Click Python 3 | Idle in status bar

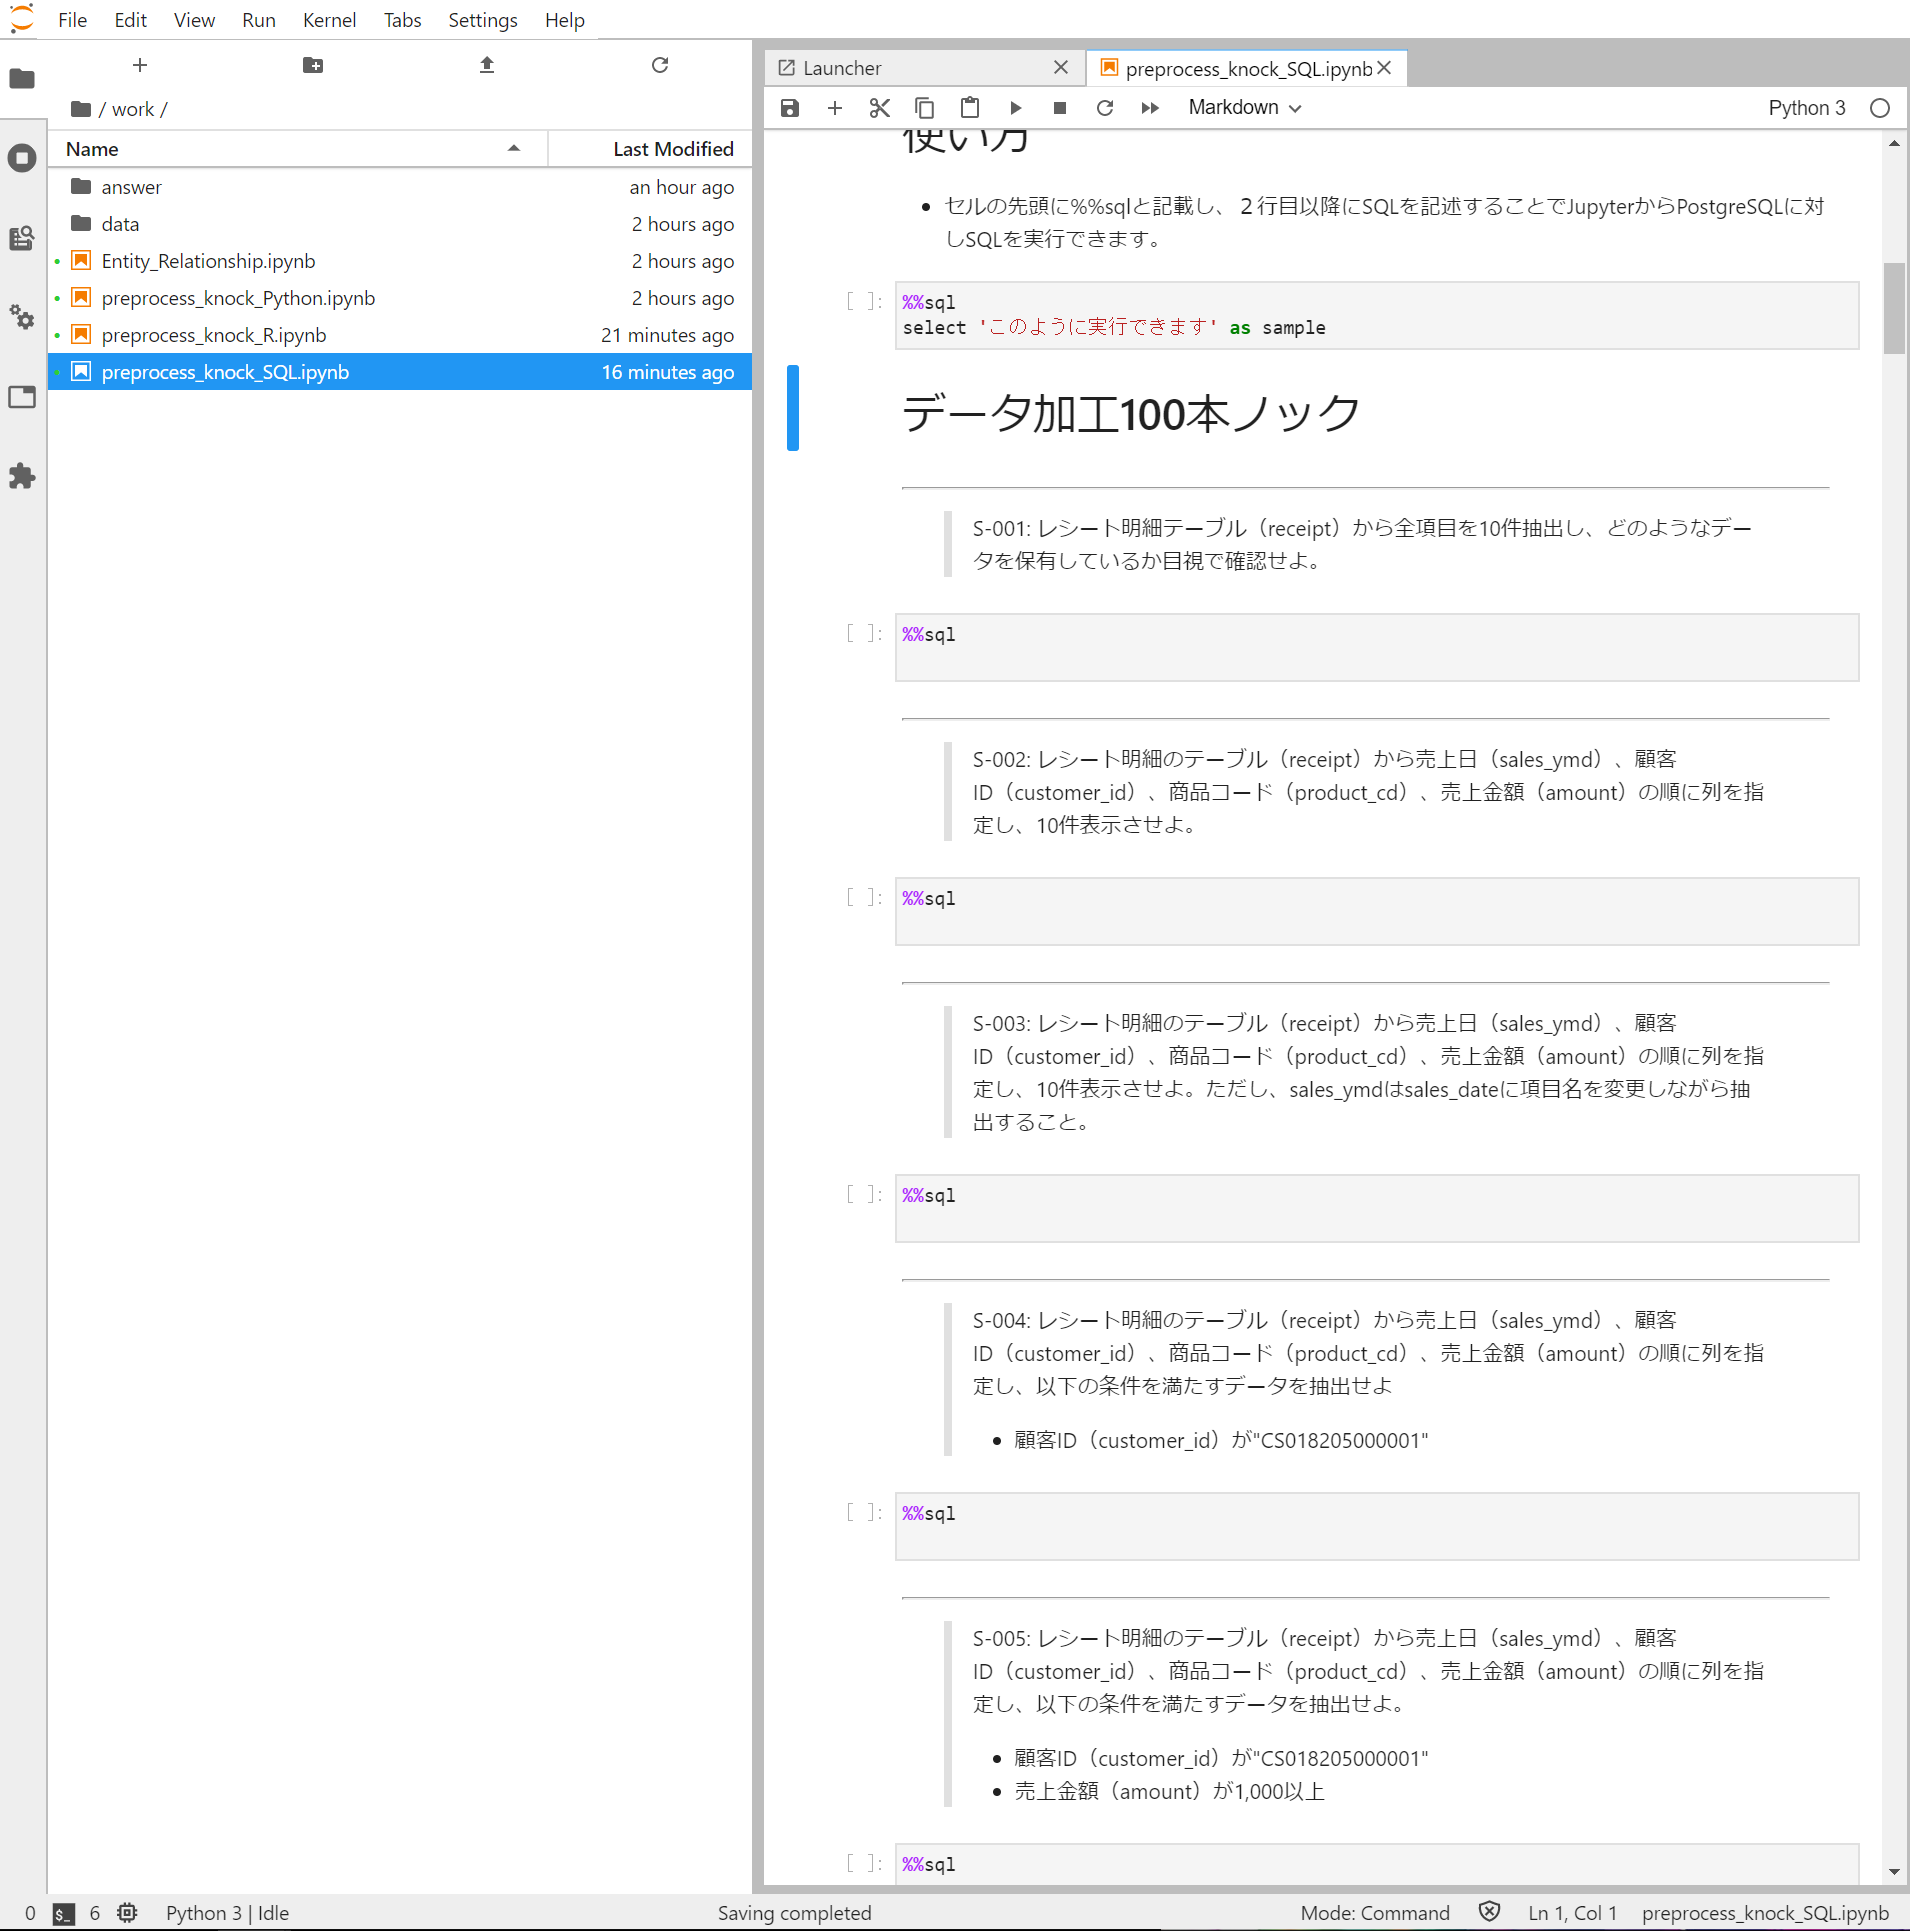[x=227, y=1913]
